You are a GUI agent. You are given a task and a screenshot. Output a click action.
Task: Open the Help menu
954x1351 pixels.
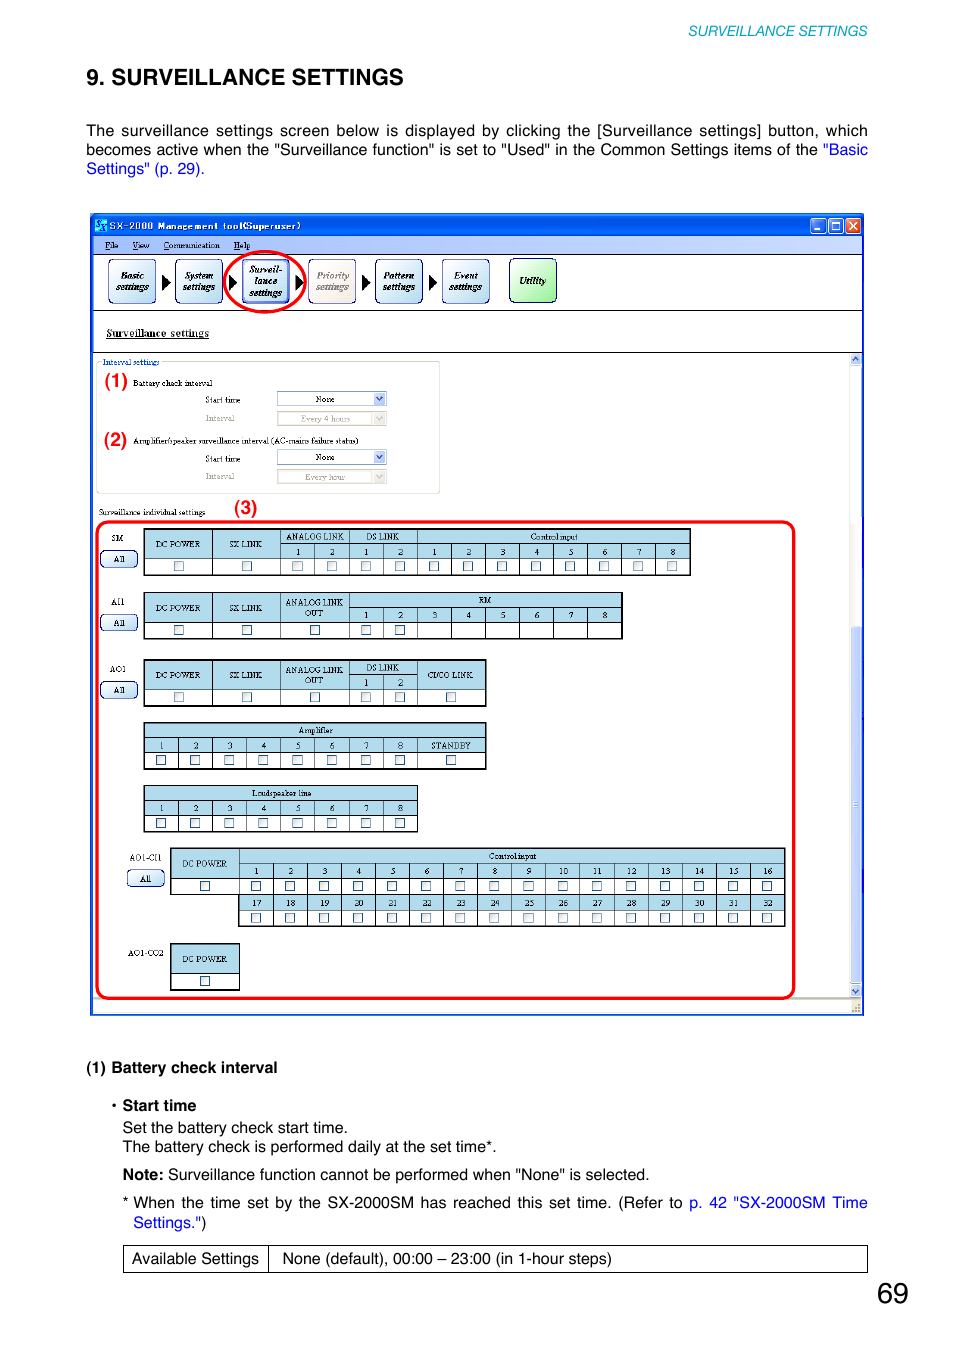[242, 245]
